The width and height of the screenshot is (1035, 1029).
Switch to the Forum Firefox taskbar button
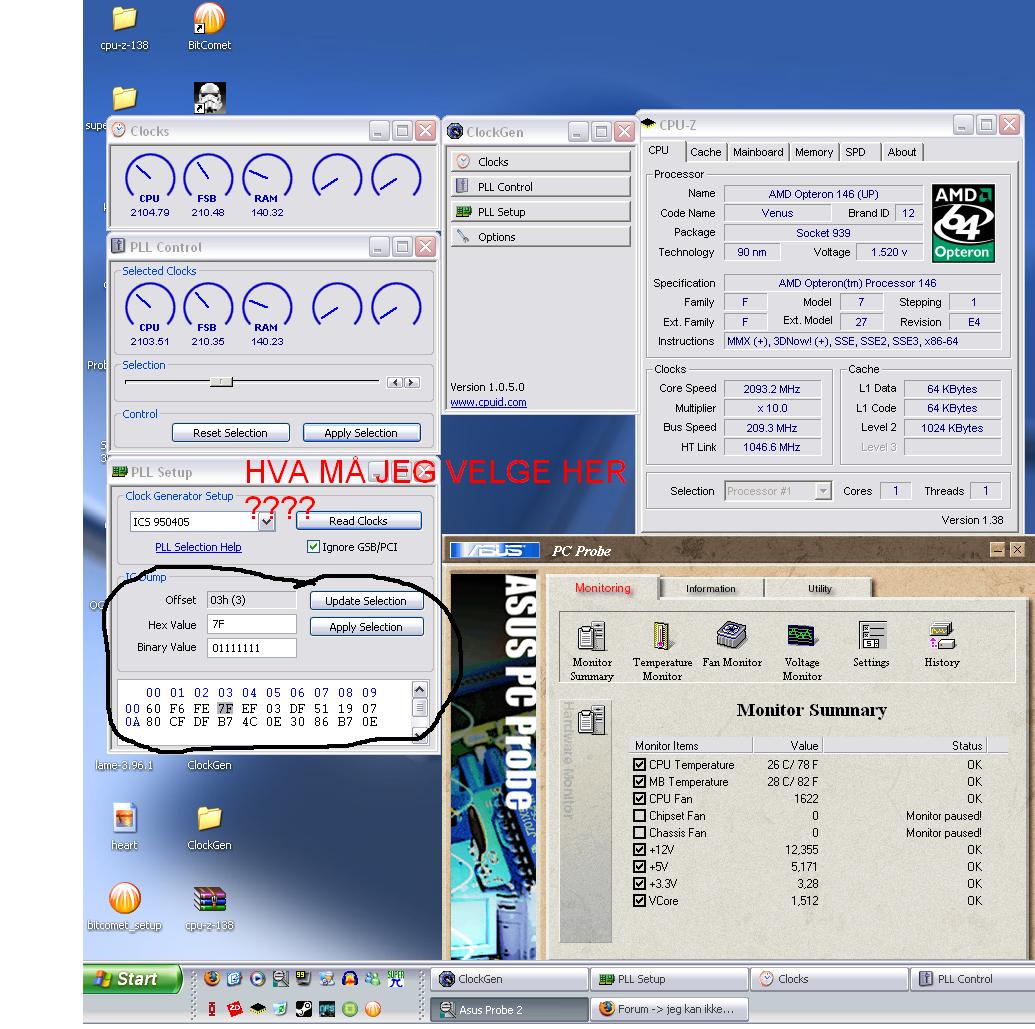click(669, 1009)
